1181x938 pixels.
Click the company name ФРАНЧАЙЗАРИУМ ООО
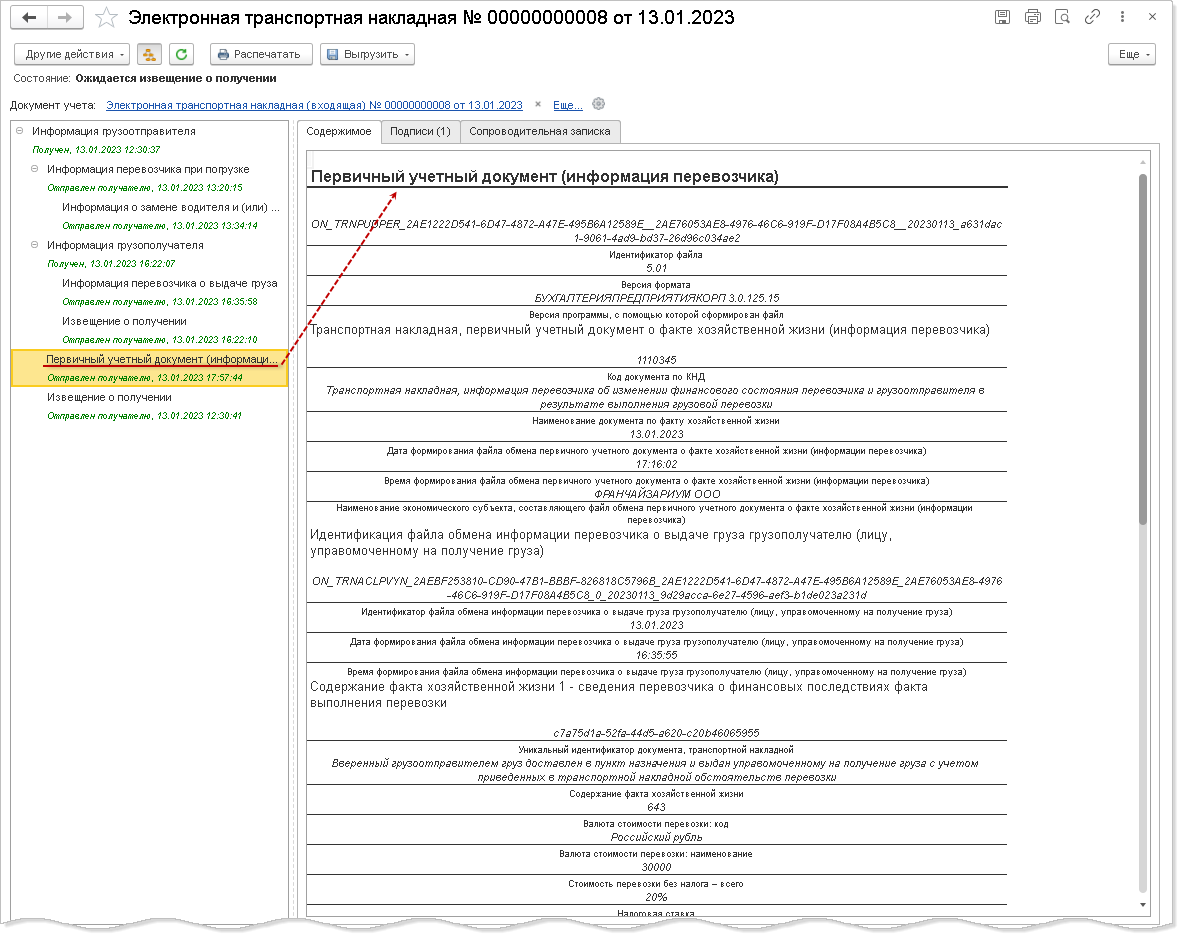(657, 494)
